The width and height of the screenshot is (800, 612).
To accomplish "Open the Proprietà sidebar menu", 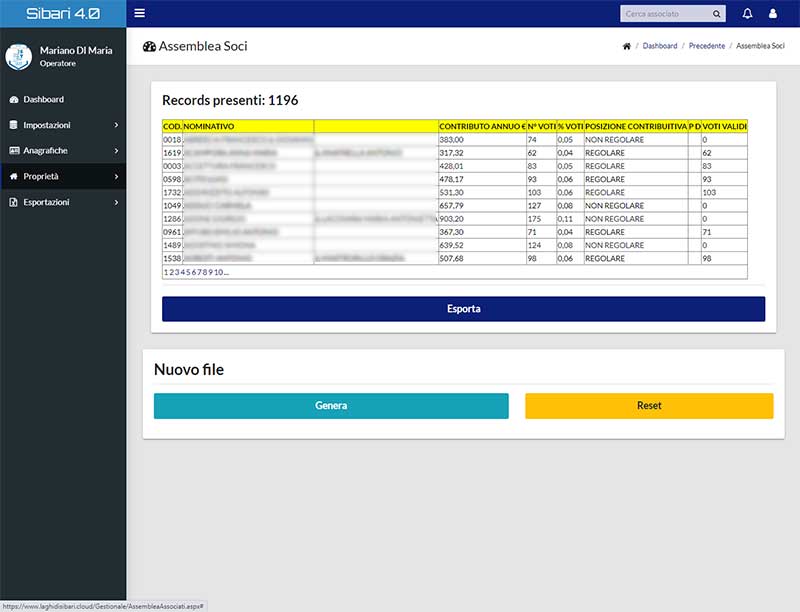I will pos(63,176).
